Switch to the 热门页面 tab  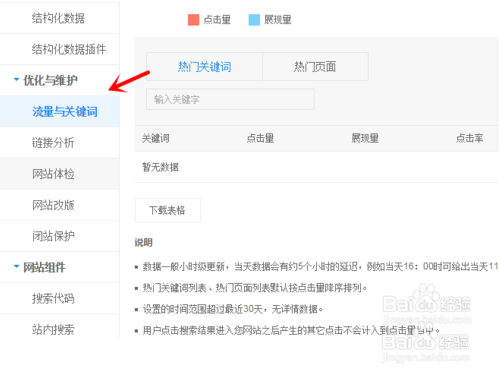315,67
